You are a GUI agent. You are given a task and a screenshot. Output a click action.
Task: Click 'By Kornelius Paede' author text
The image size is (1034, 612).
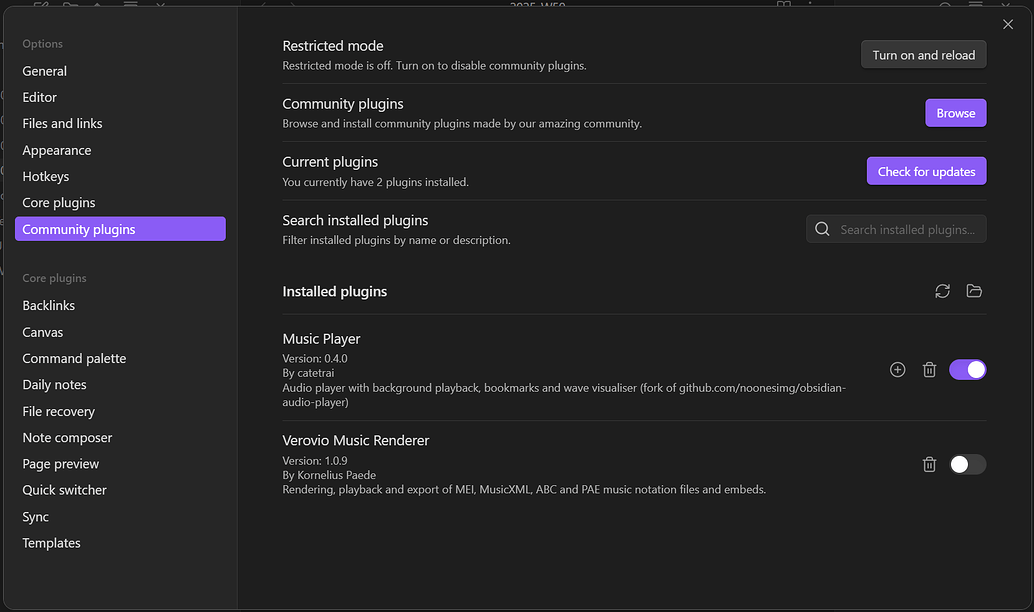[x=329, y=475]
